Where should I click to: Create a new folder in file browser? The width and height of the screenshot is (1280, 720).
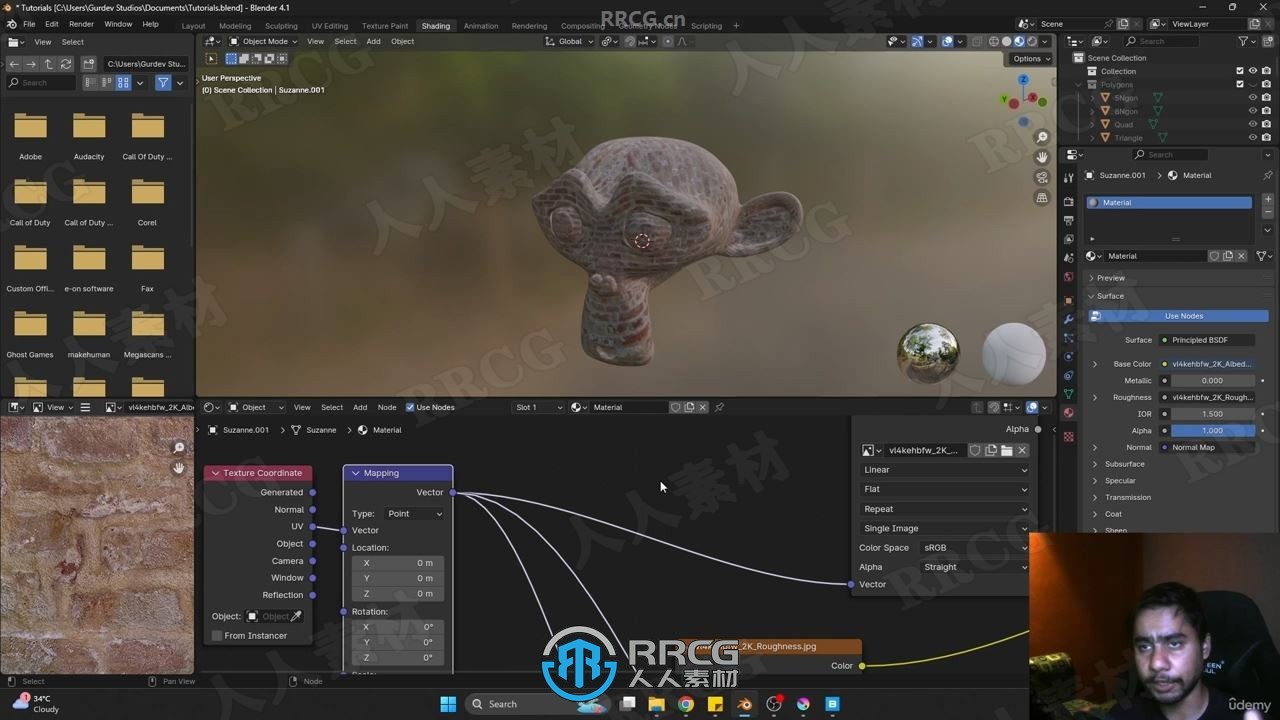[88, 63]
